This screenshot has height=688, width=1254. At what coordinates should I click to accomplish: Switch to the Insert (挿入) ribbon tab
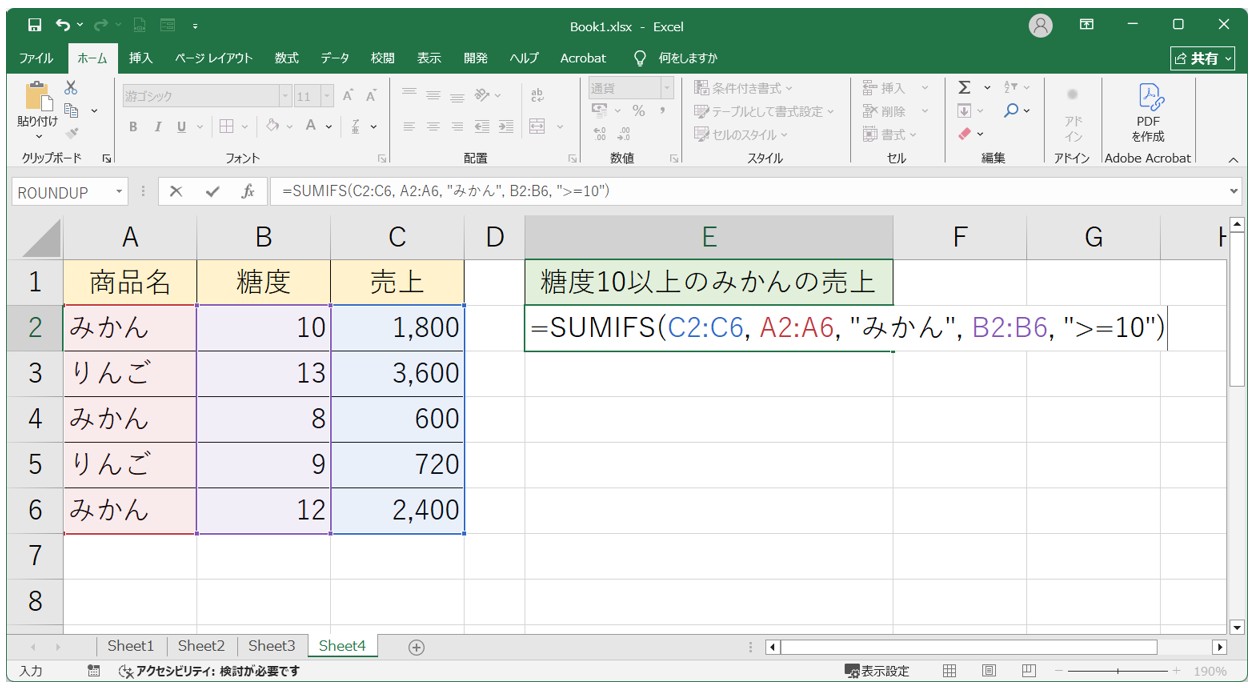click(x=141, y=58)
